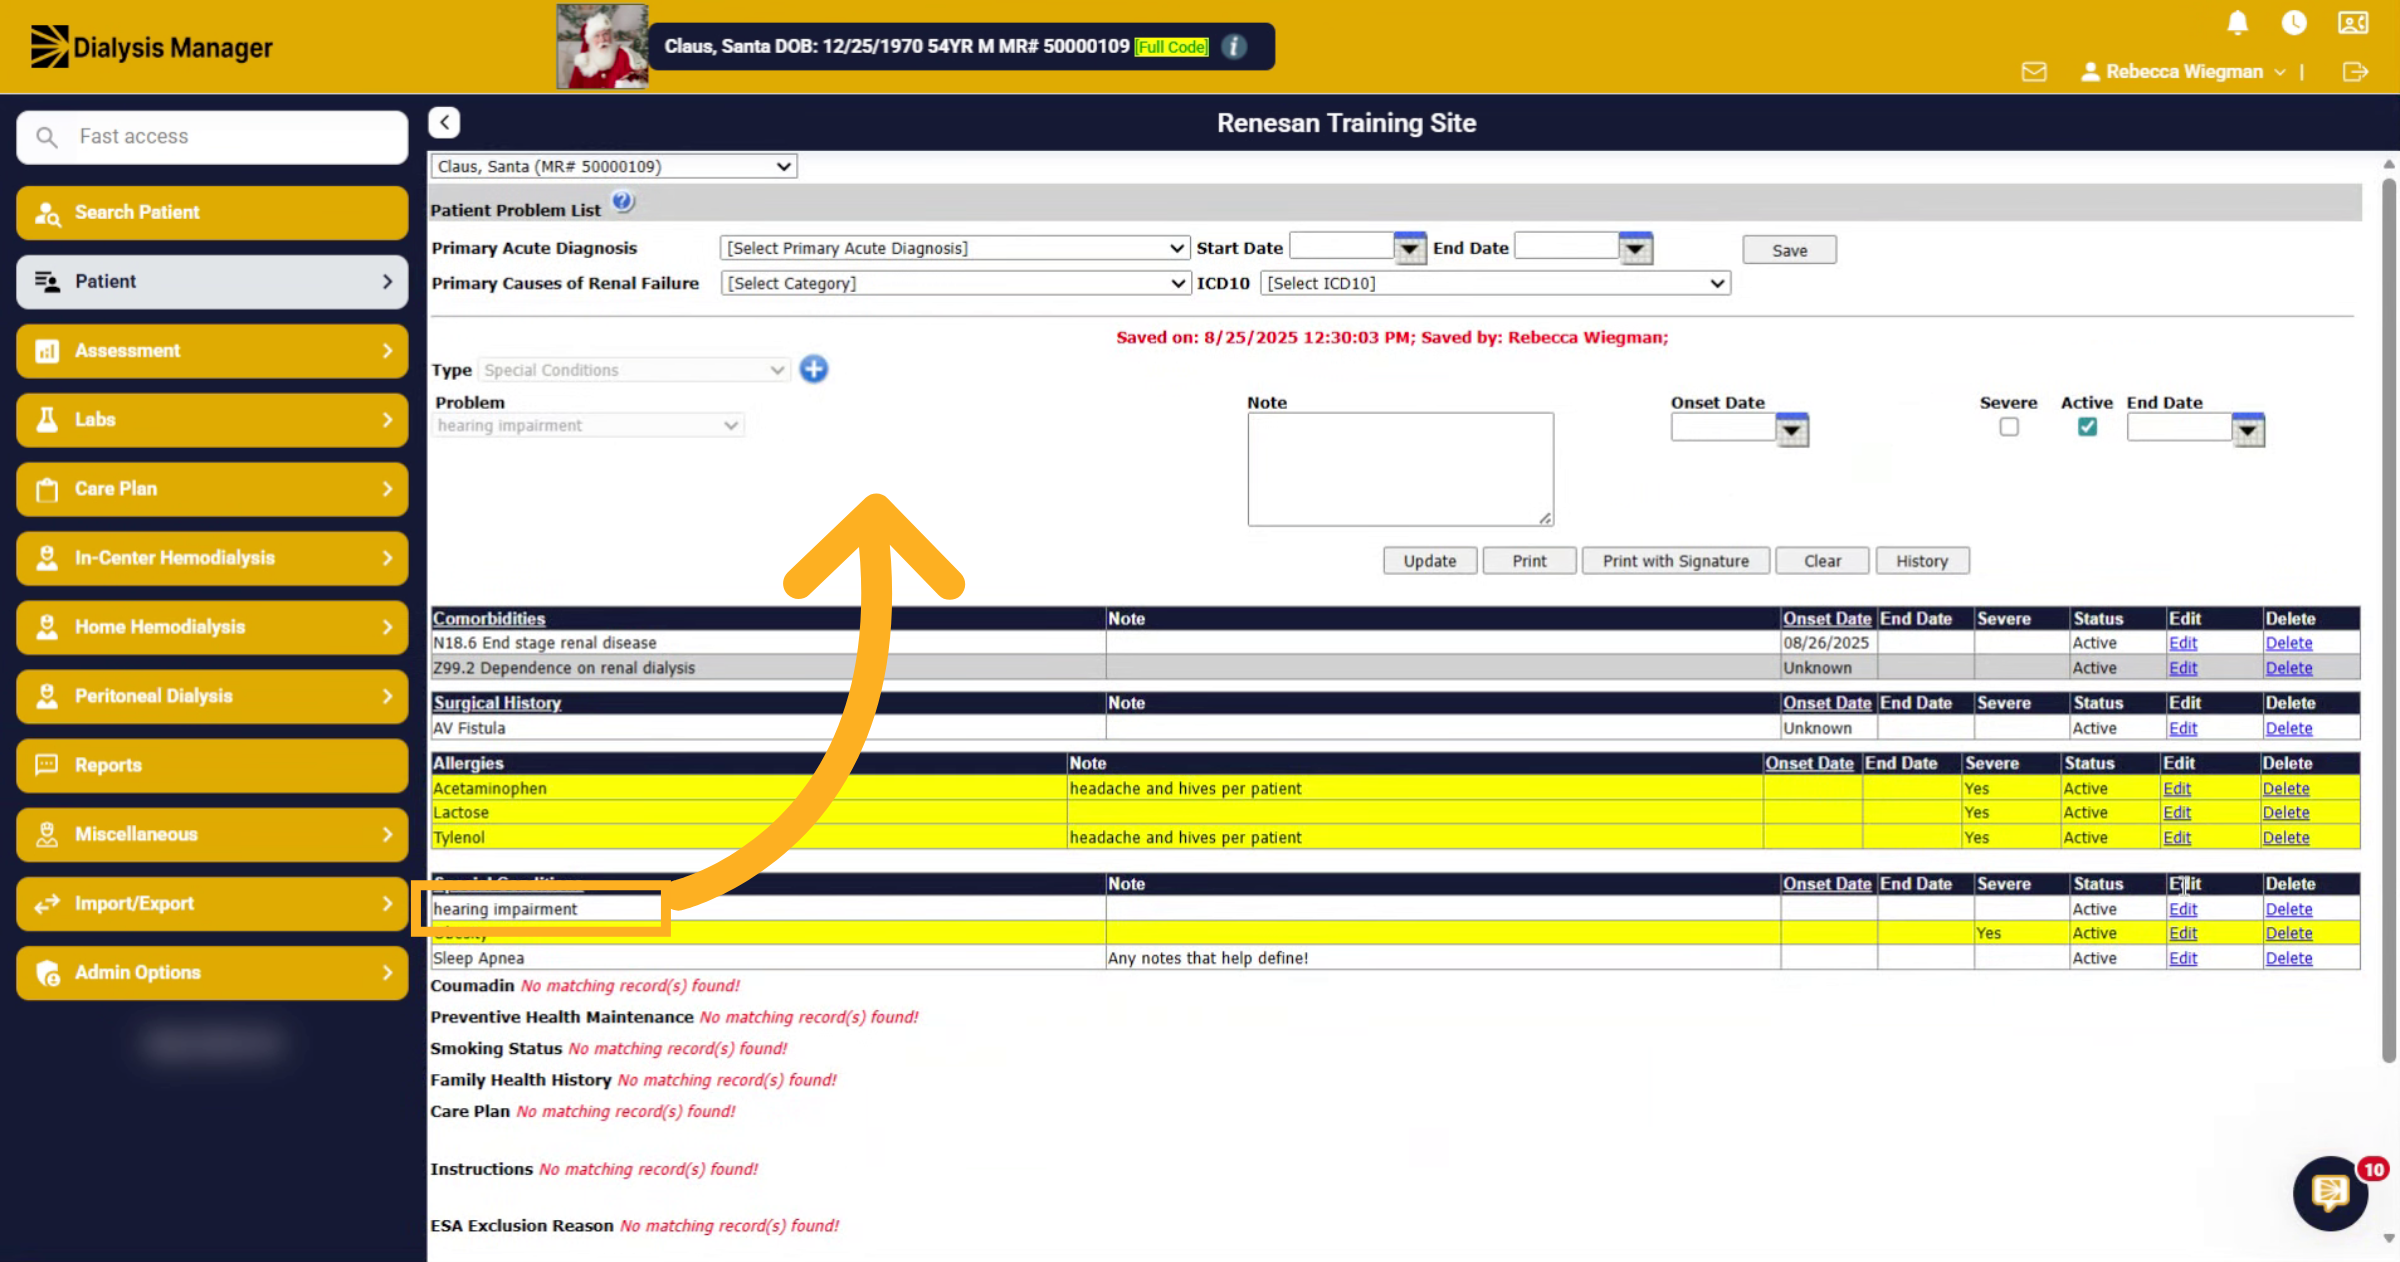Image resolution: width=2400 pixels, height=1262 pixels.
Task: Open the patient selector dropdown Claus, Santa
Action: coord(614,167)
